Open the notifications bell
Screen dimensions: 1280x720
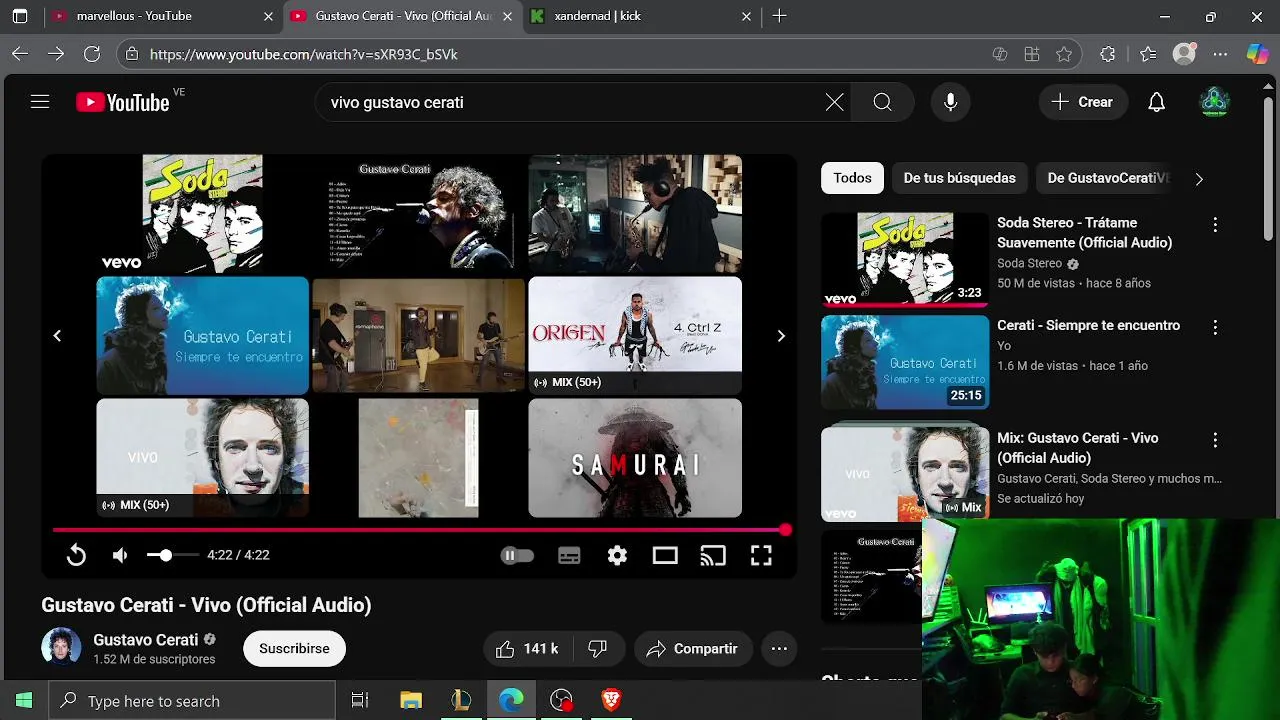click(1157, 102)
